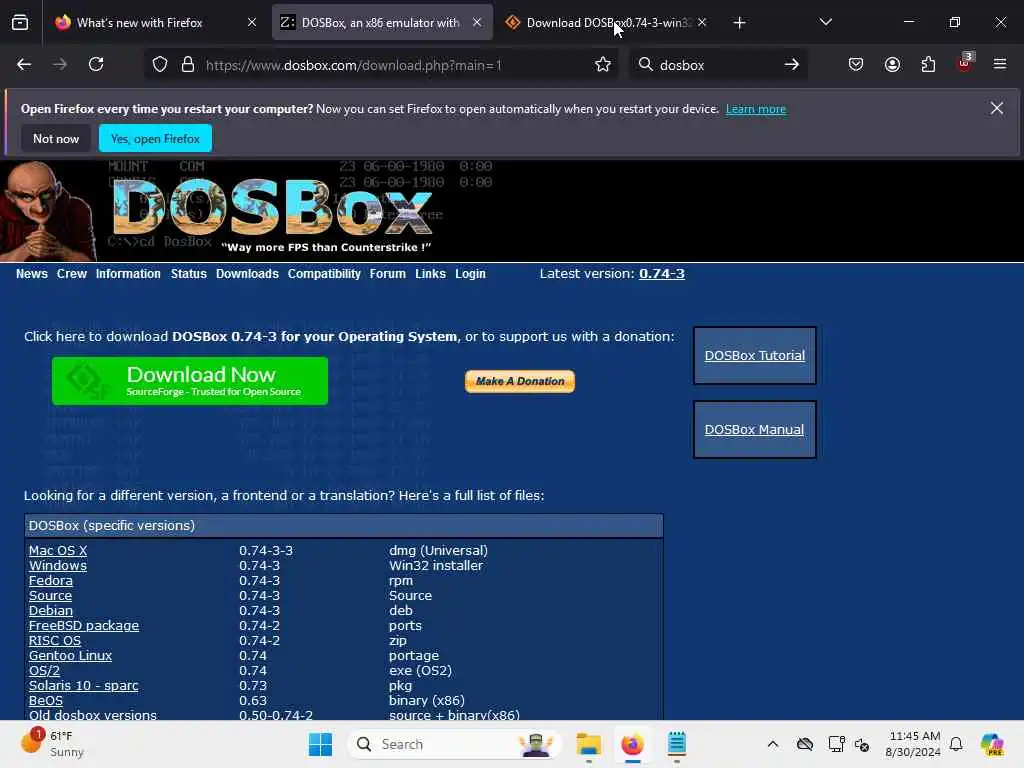Click the Login menu item

pyautogui.click(x=470, y=274)
